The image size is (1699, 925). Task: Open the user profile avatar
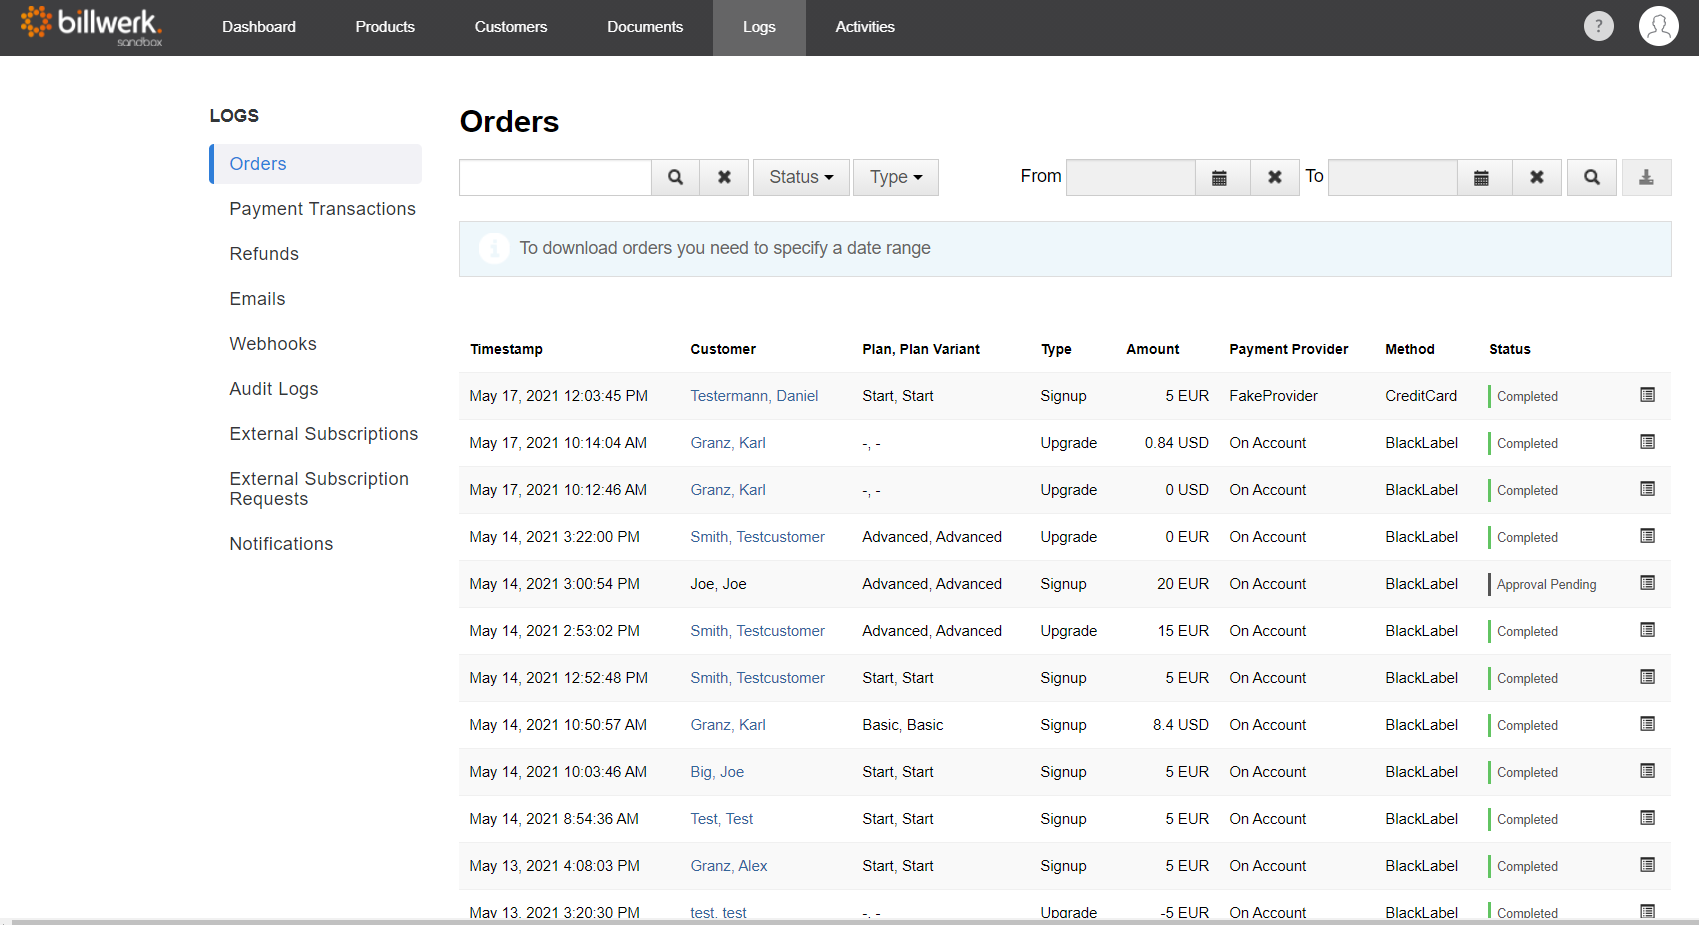point(1658,26)
